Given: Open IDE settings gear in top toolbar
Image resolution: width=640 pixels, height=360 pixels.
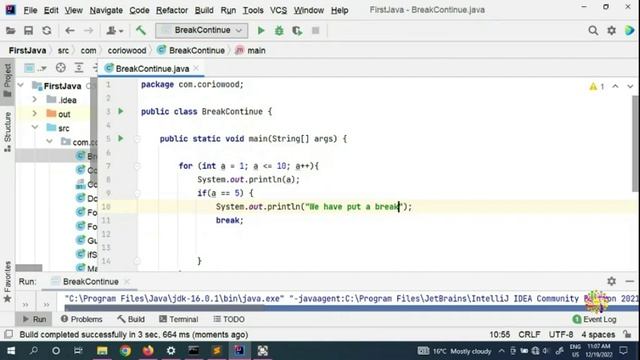Looking at the screenshot, I should pyautogui.click(x=611, y=31).
